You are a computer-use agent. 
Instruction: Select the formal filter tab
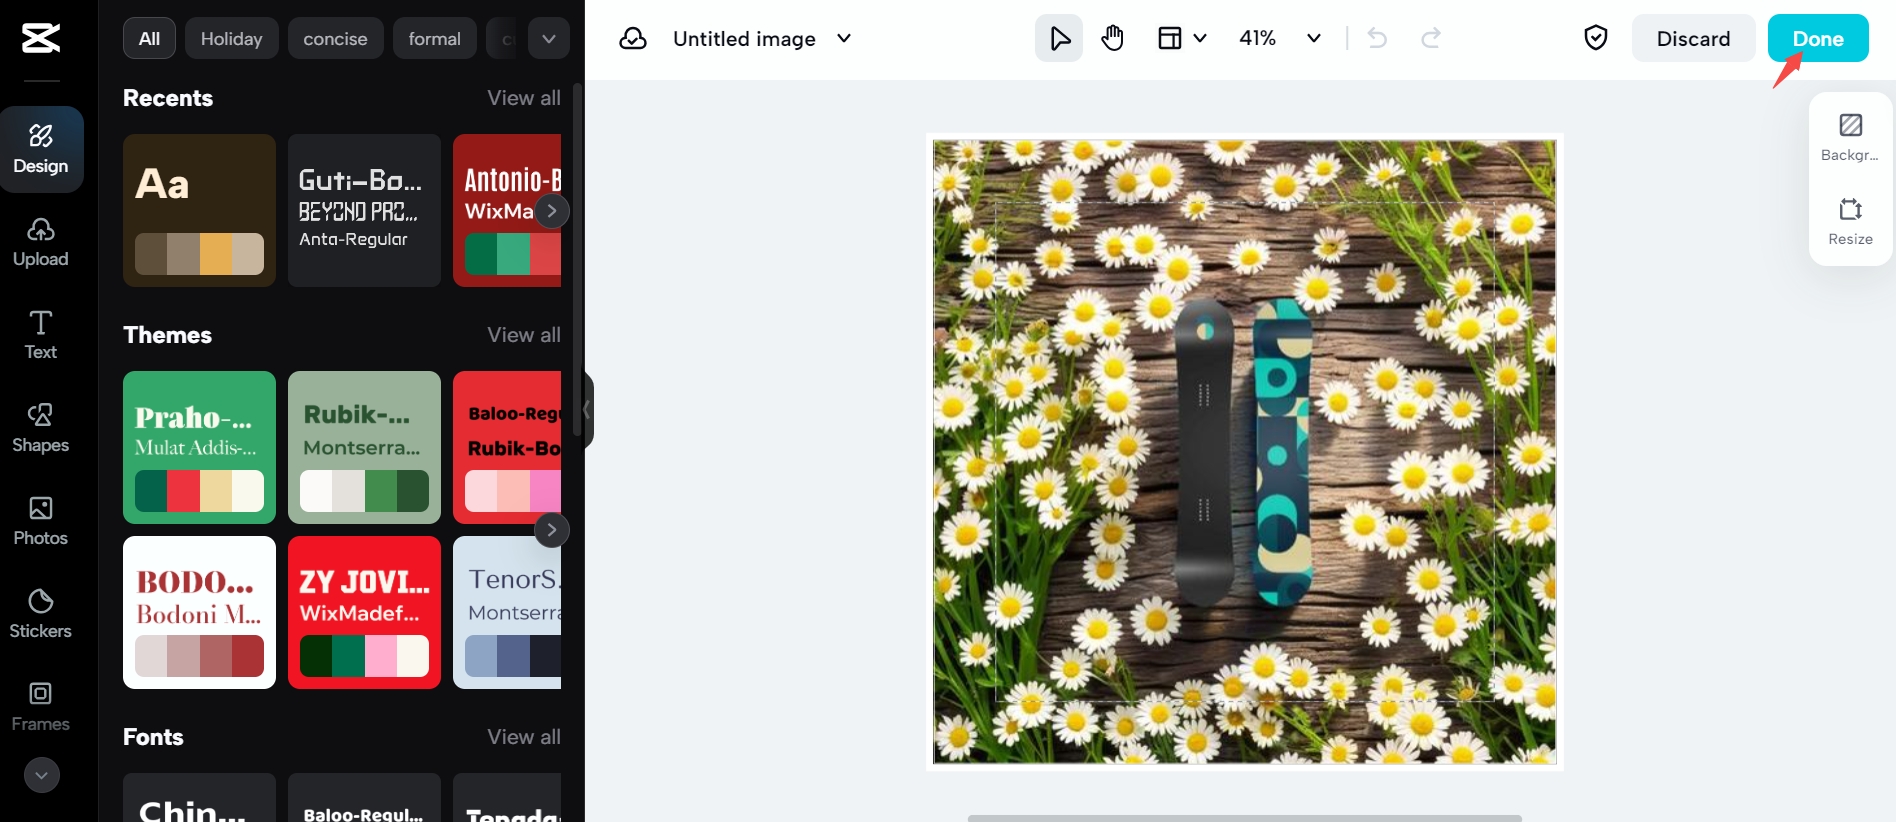pos(434,39)
